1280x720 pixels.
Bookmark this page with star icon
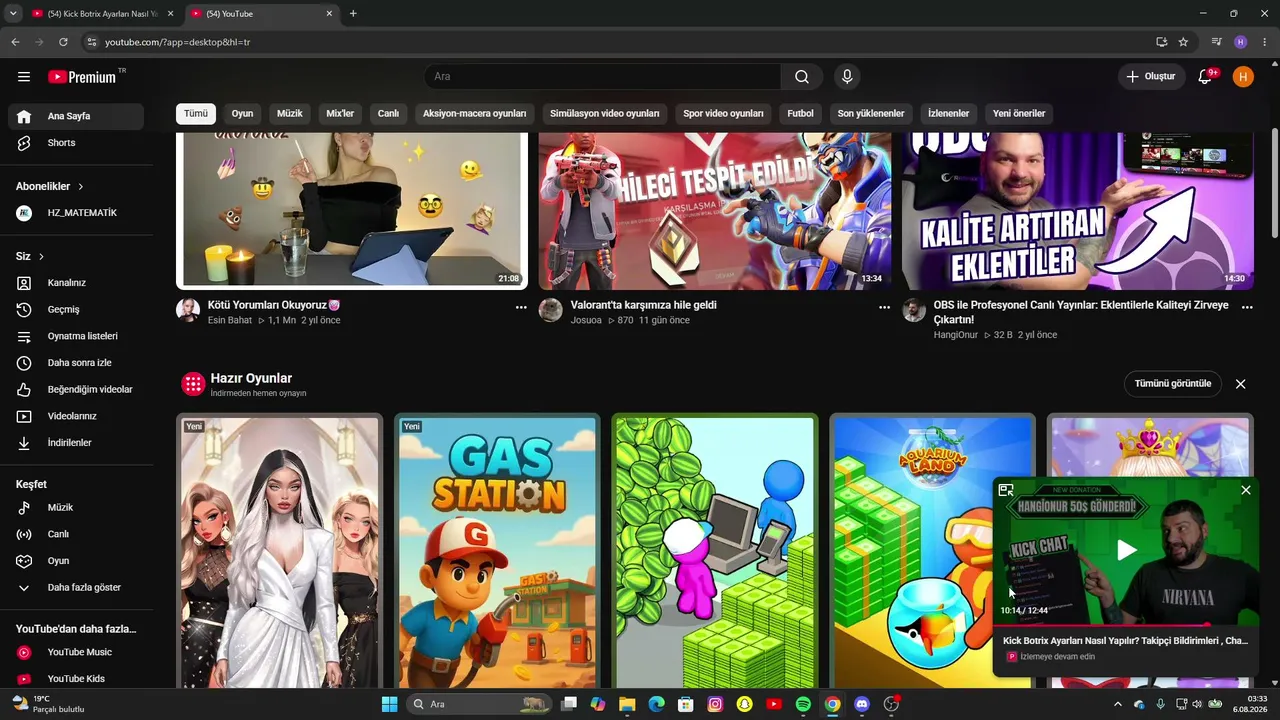[x=1183, y=42]
